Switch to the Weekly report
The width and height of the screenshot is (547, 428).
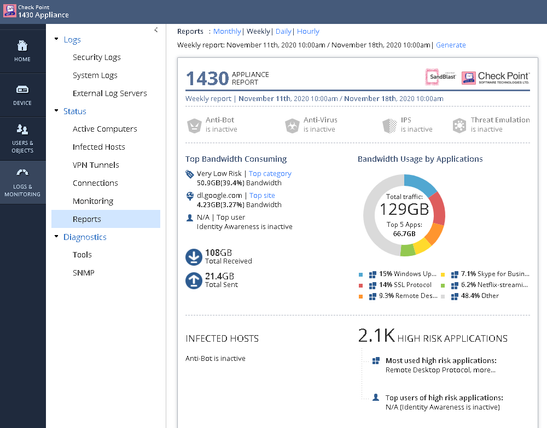point(258,31)
